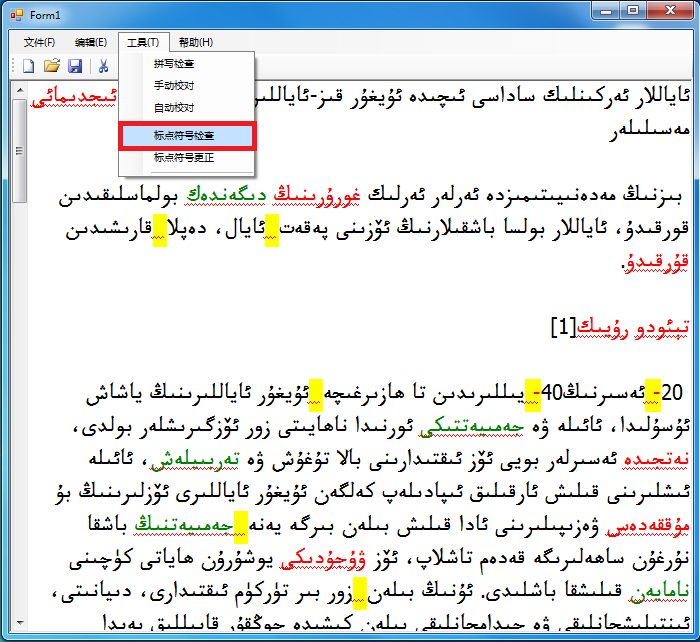The width and height of the screenshot is (700, 642).
Task: Click the Form1 window title icon
Action: (x=17, y=15)
